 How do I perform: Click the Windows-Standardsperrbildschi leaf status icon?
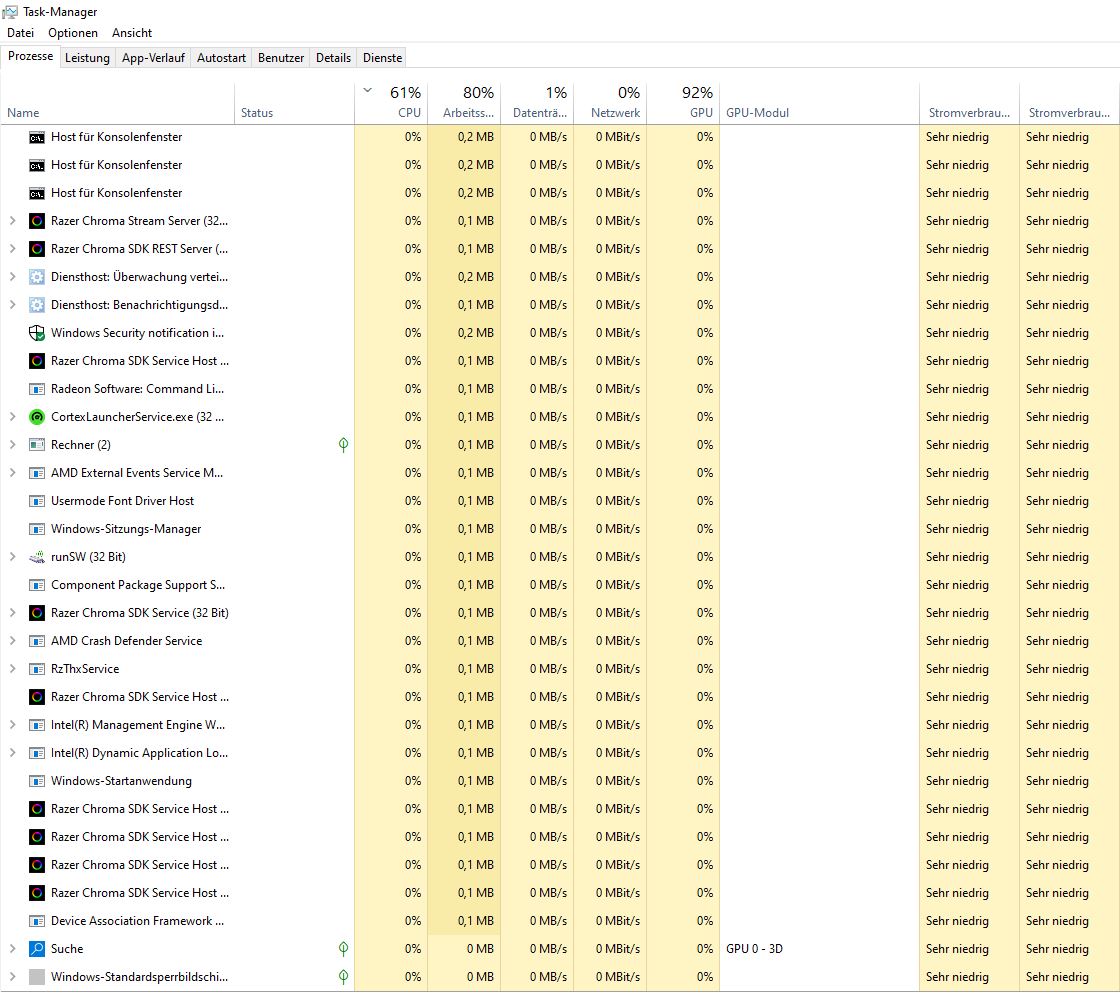click(x=344, y=977)
